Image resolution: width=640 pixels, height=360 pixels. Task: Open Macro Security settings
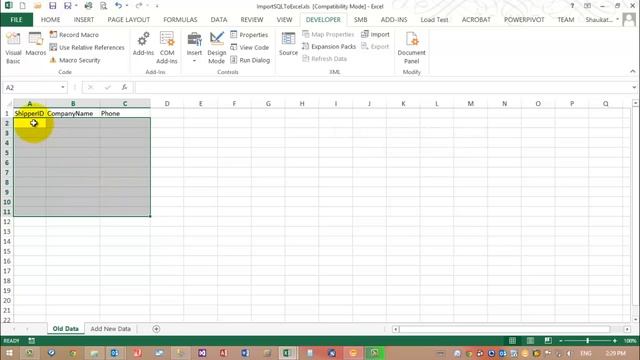(75, 60)
